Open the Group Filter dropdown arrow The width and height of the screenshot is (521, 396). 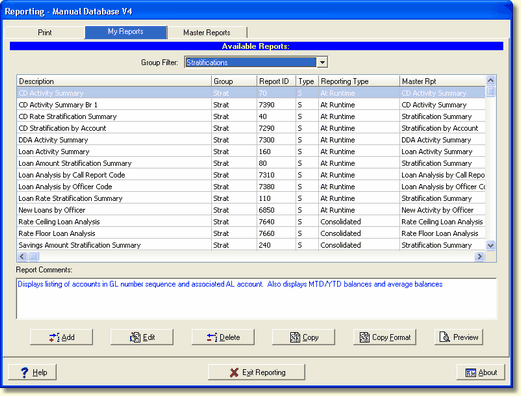[x=322, y=62]
